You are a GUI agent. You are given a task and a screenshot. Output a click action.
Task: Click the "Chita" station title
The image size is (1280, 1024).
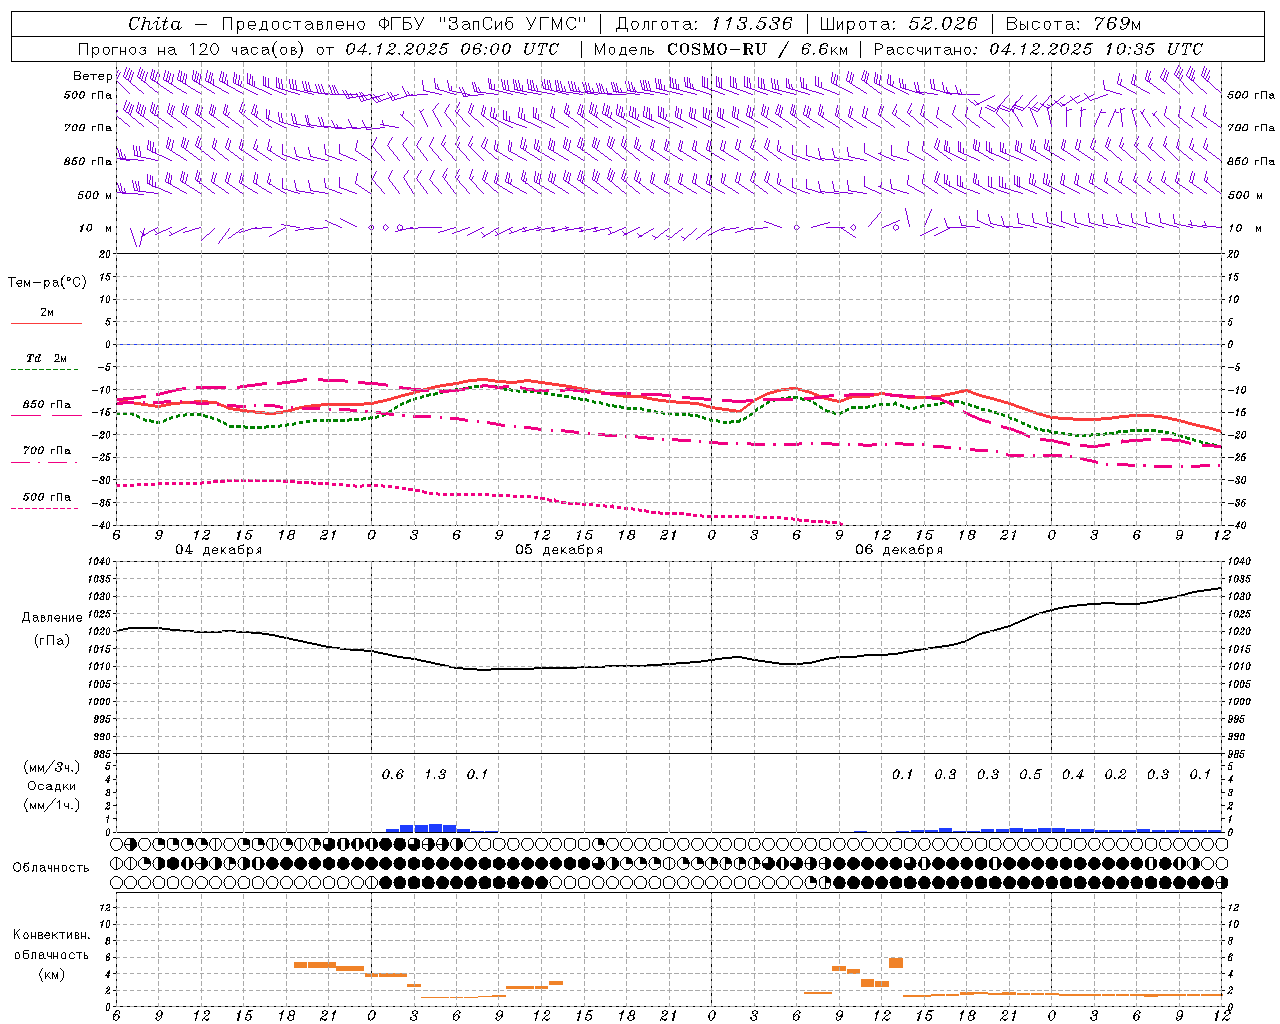tap(155, 24)
